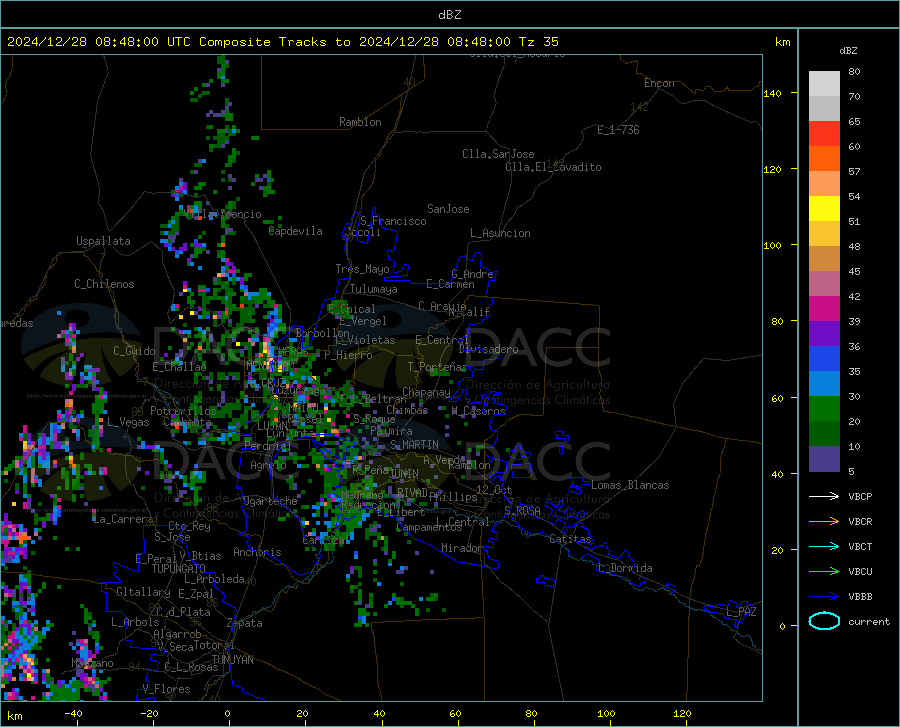Click the cyan 'current' ellipse symbol
Image resolution: width=900 pixels, height=727 pixels.
pos(824,621)
